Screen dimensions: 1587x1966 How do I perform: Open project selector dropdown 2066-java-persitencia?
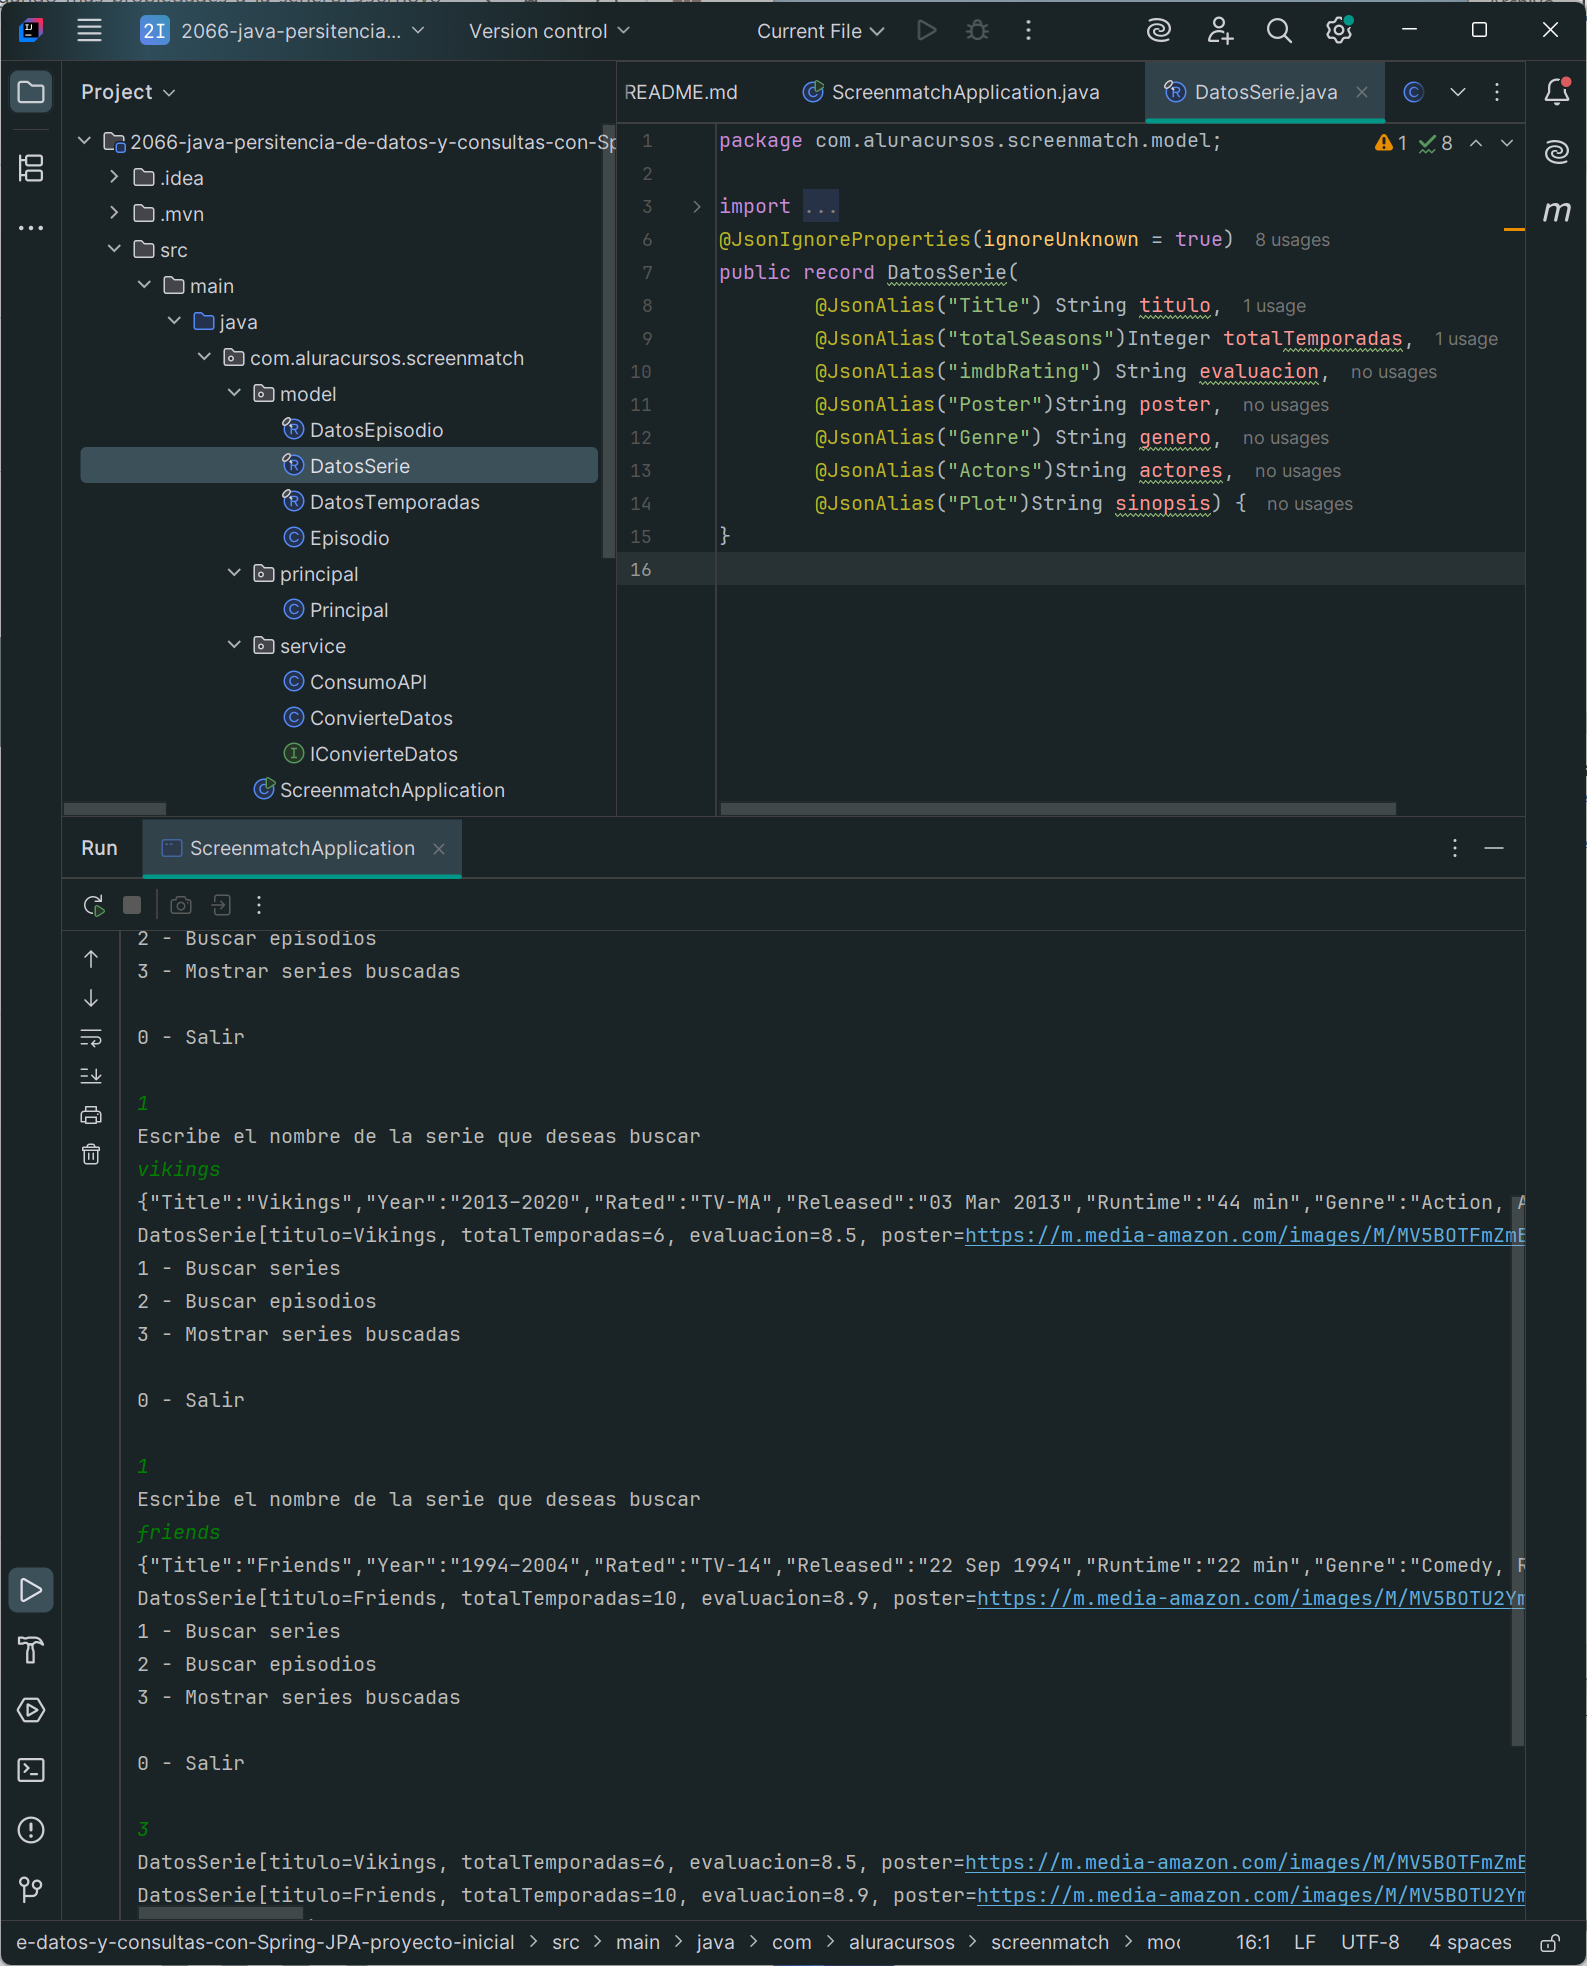point(283,31)
